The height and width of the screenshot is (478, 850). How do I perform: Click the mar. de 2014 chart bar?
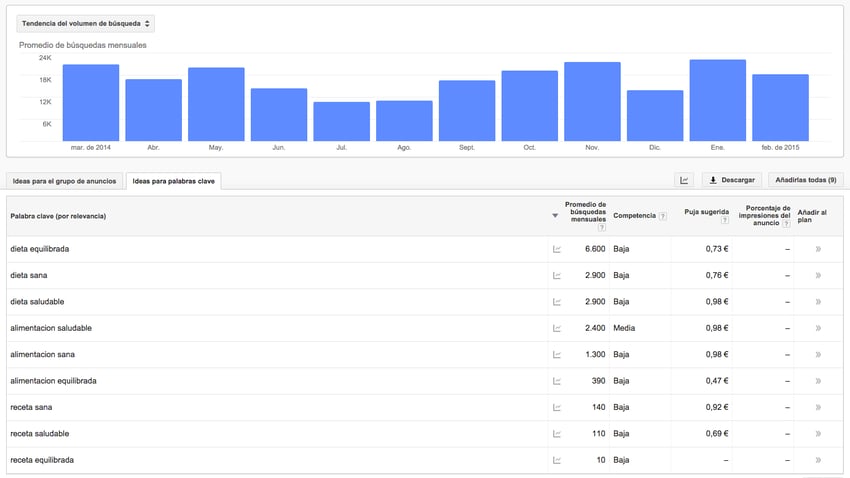click(x=91, y=103)
